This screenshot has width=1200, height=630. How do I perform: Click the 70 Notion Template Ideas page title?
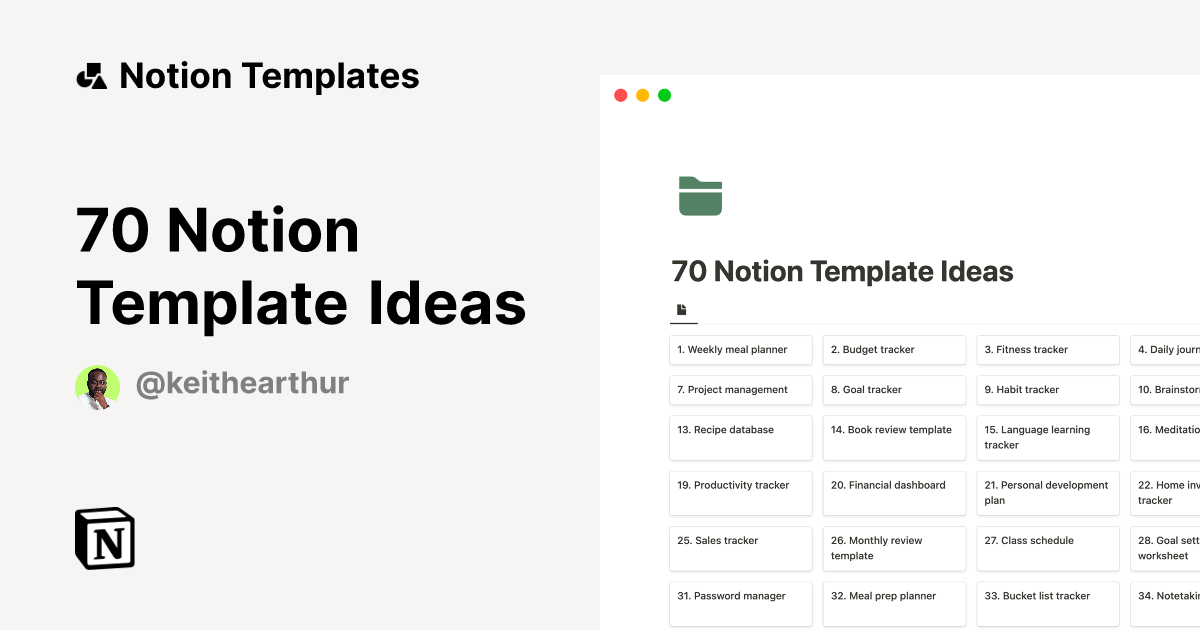[842, 271]
